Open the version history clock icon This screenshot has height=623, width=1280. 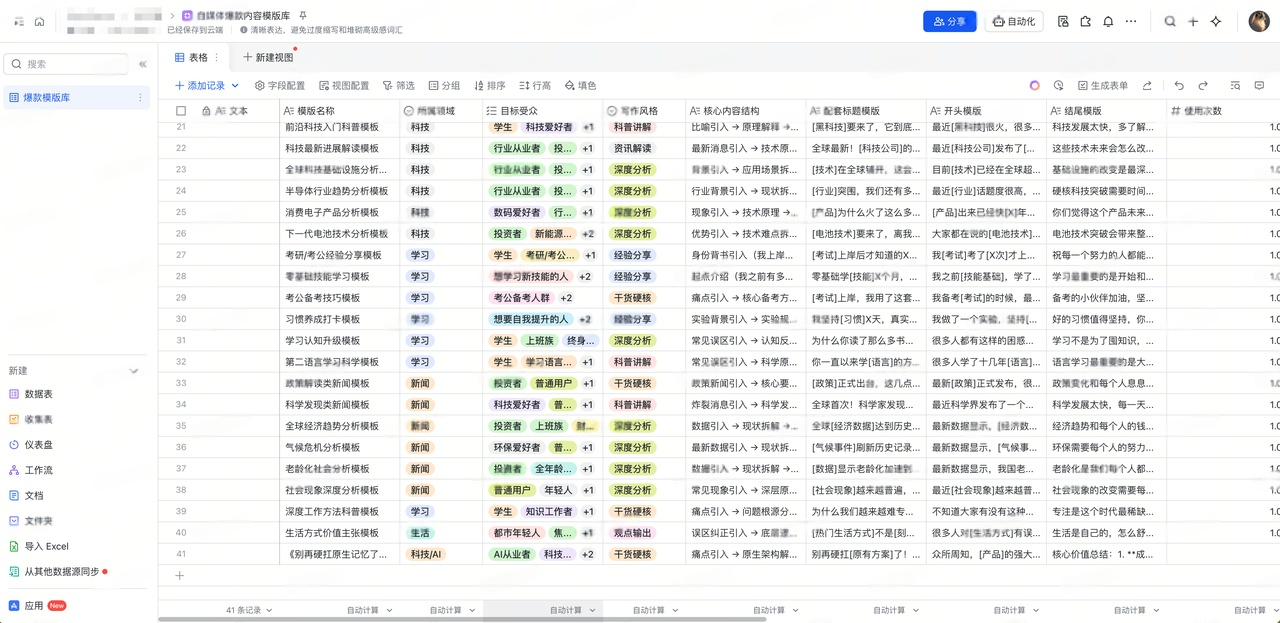(x=1059, y=86)
